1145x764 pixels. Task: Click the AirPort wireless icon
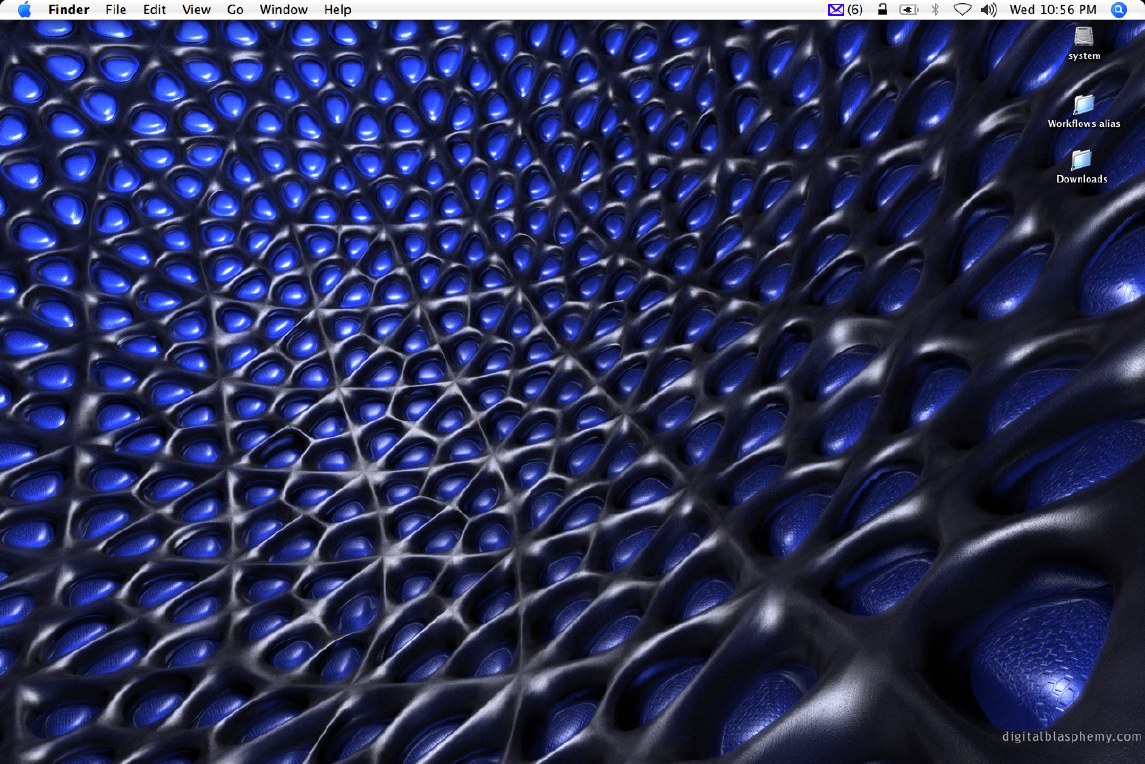[x=962, y=9]
